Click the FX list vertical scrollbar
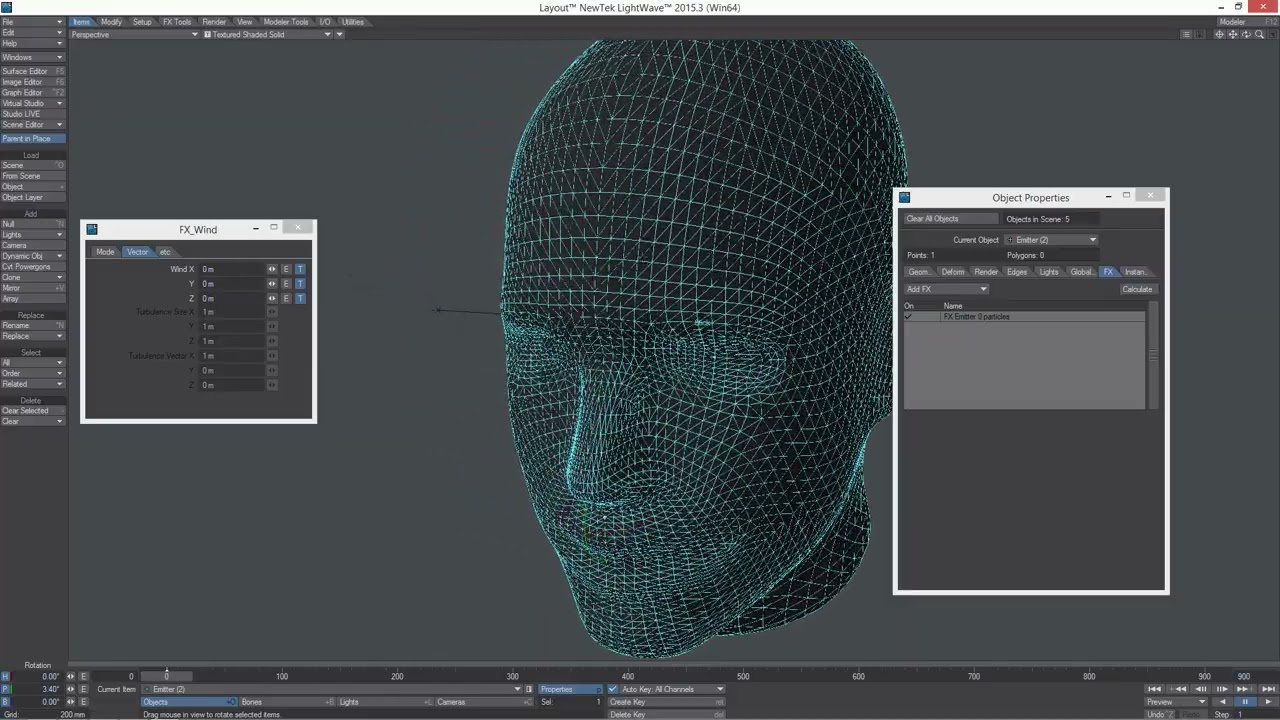 tap(1153, 355)
